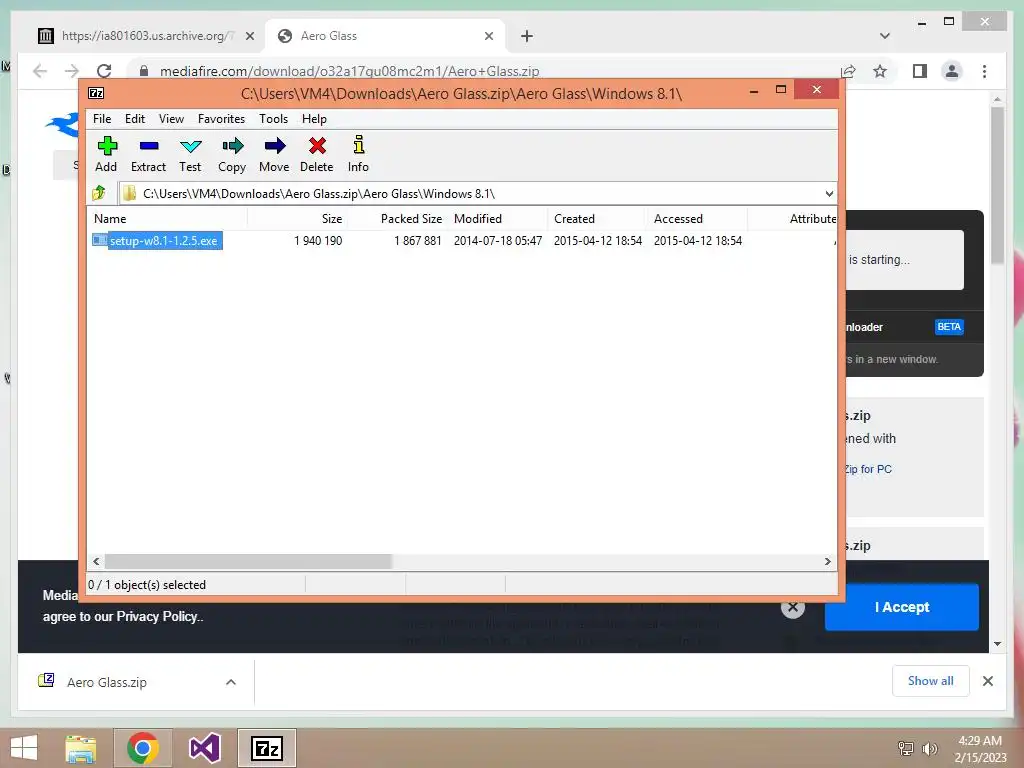Click the red Delete icon
Viewport: 1024px width, 768px height.
[317, 154]
